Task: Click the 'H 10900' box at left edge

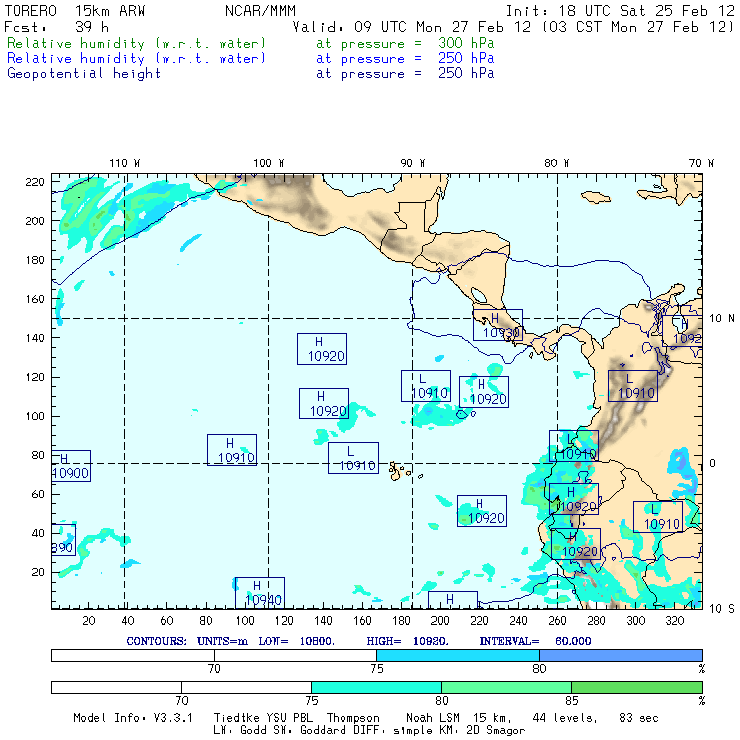Action: pos(71,466)
